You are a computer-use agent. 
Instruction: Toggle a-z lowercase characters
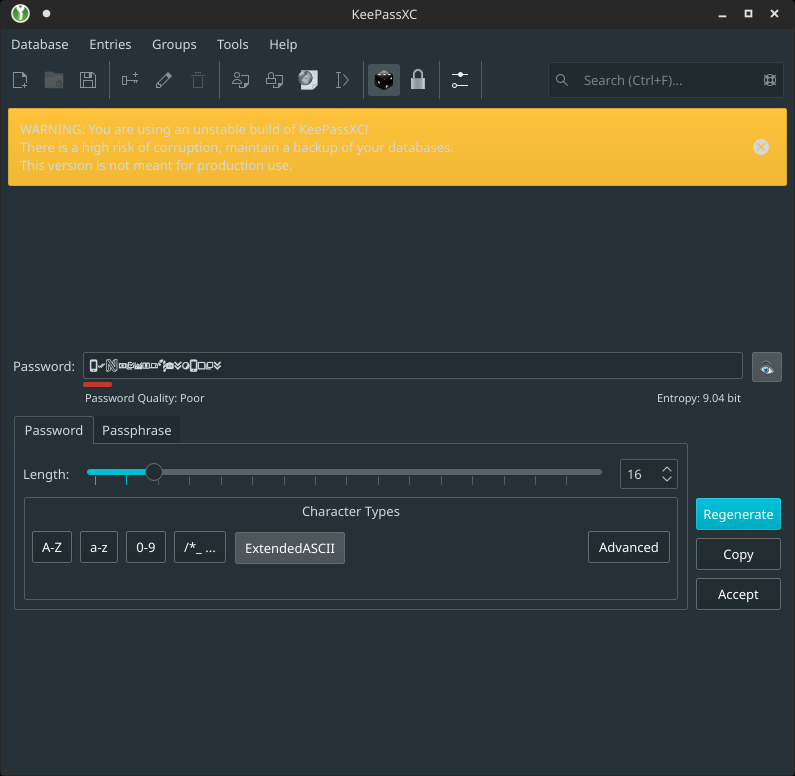[x=99, y=547]
